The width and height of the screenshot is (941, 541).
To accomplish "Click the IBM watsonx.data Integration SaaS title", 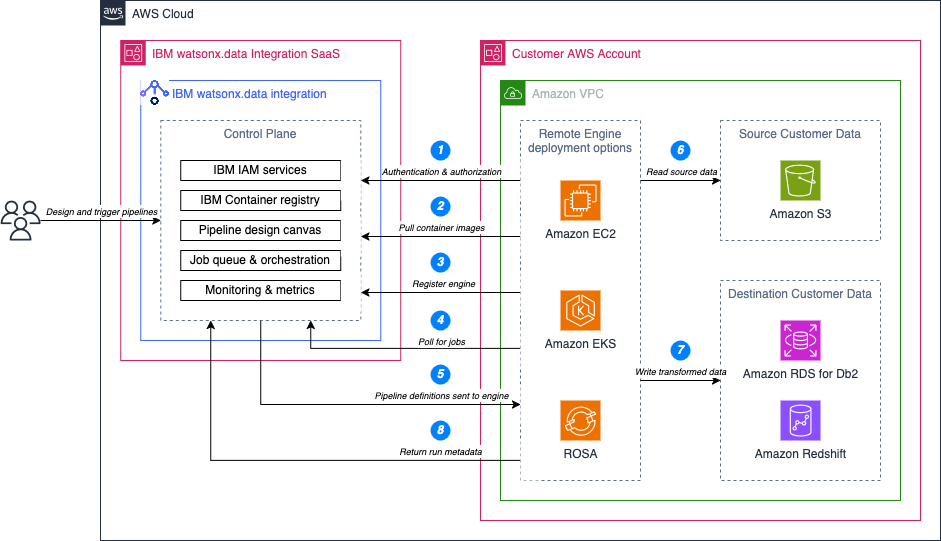I will coord(245,54).
